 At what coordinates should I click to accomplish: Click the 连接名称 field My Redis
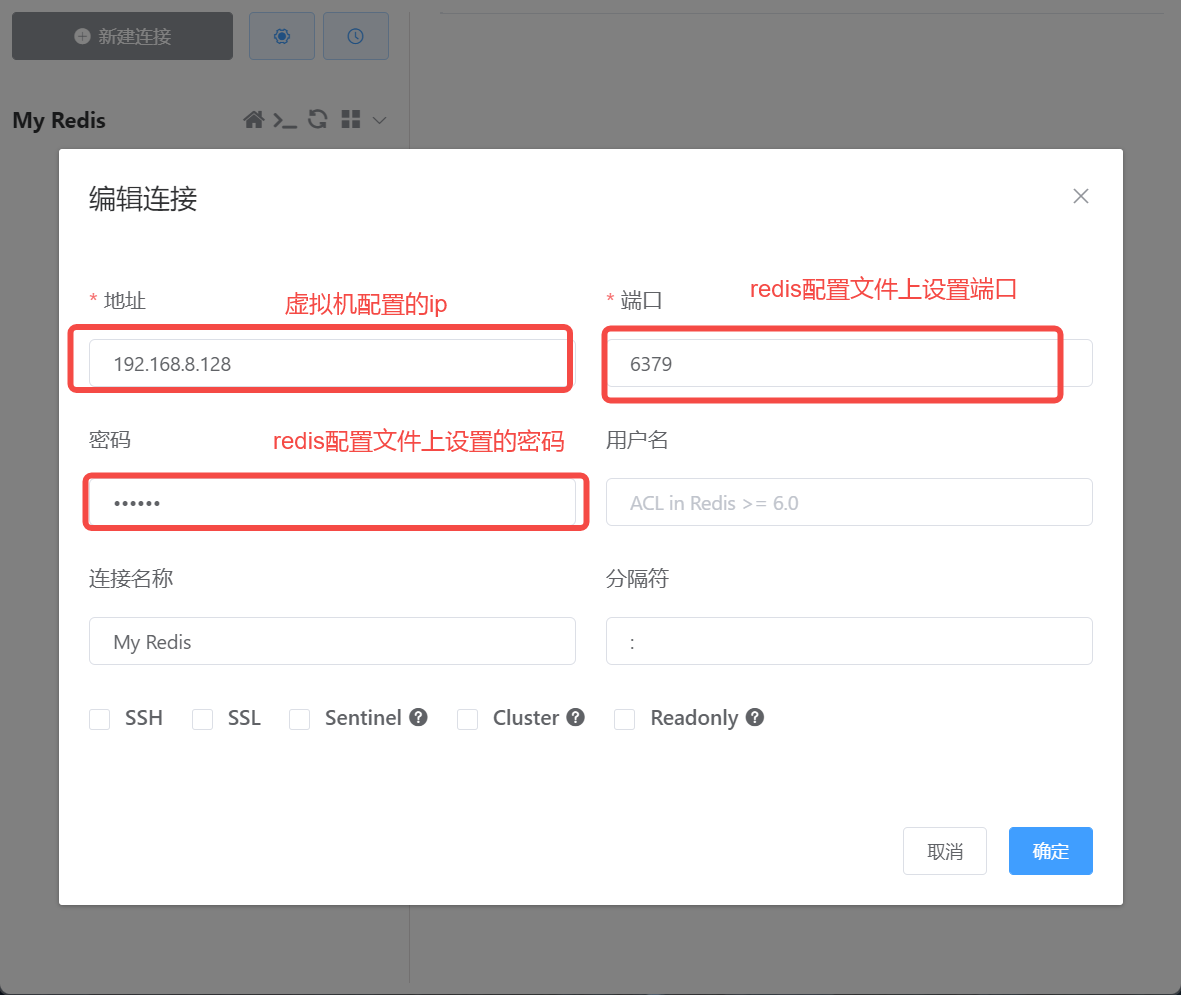point(332,641)
